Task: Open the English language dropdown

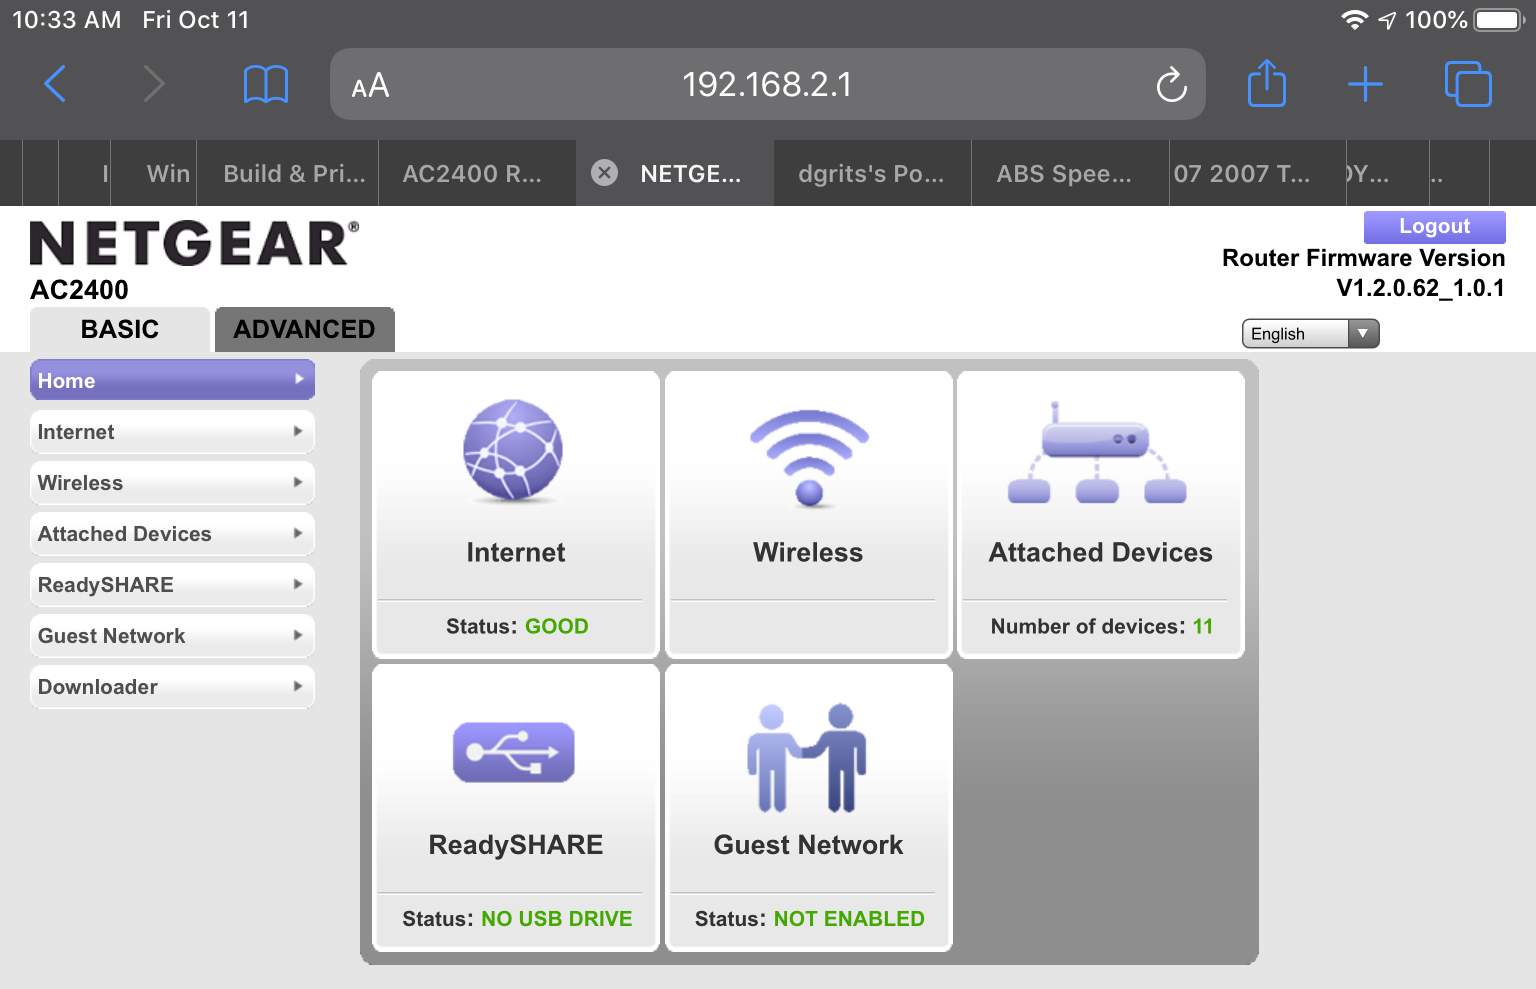Action: (x=1310, y=334)
